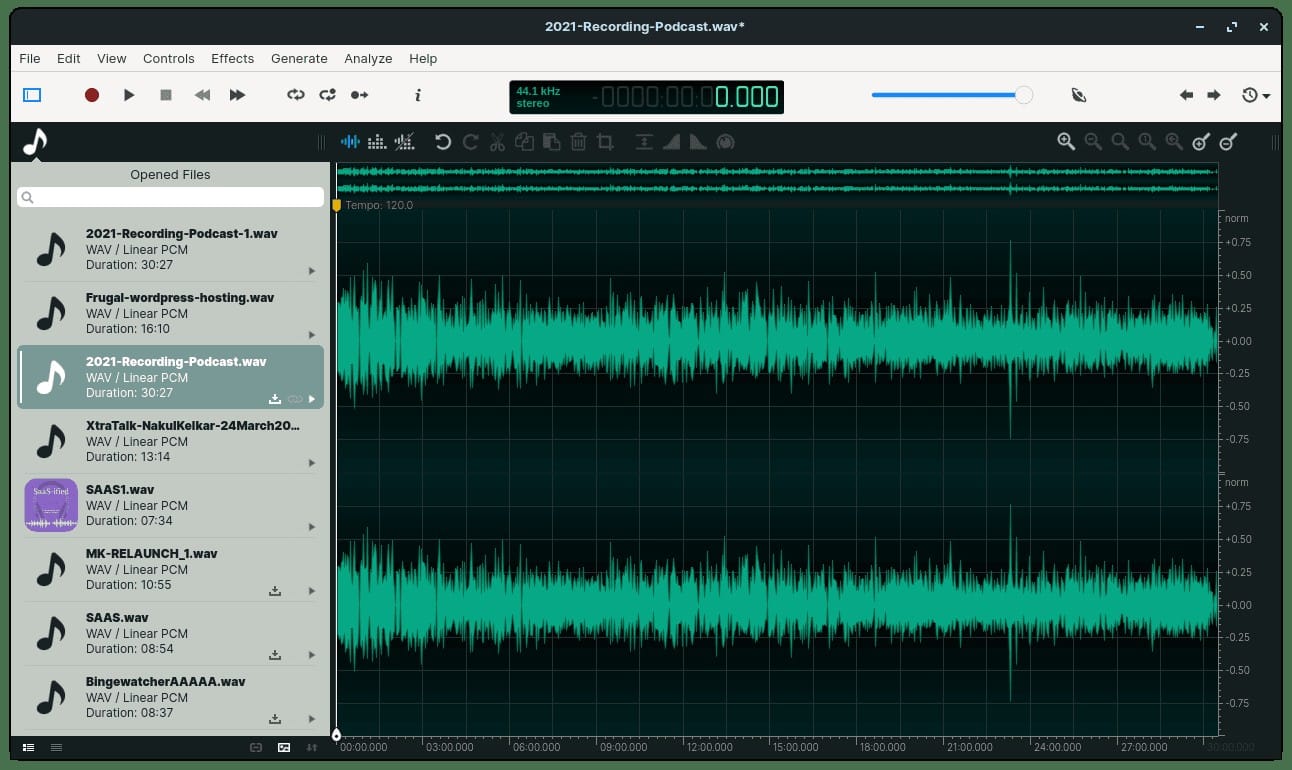Click play arrow on Frugal-wordpress-hosting.wav row
The width and height of the screenshot is (1292, 770).
point(312,335)
